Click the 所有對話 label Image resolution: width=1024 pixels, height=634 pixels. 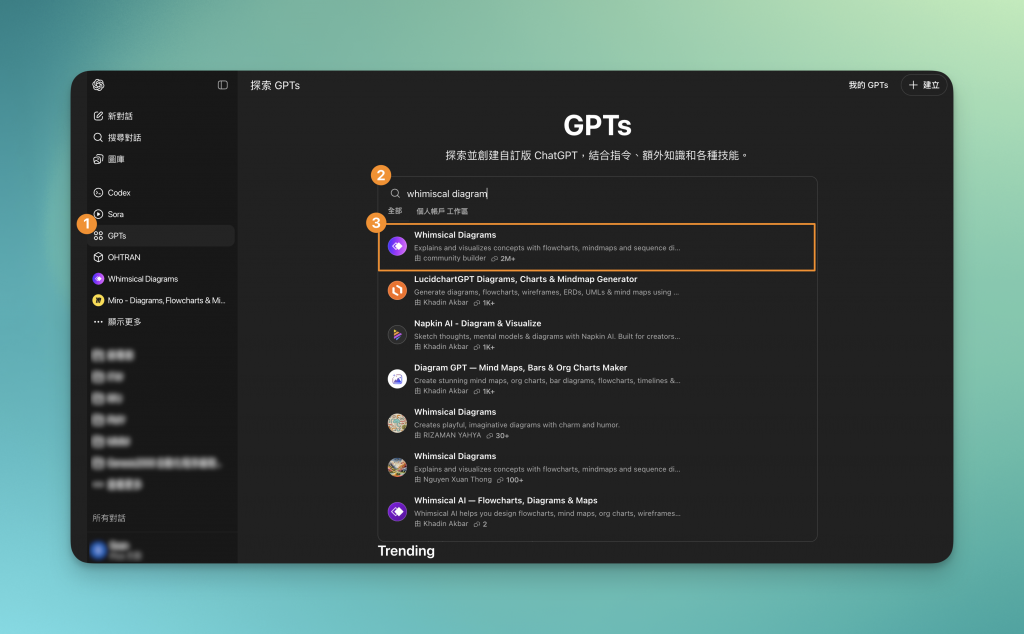click(109, 518)
